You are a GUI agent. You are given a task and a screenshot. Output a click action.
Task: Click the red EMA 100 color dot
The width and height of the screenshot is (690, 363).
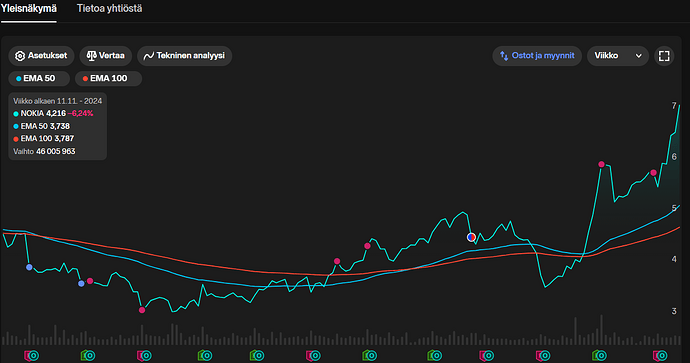pyautogui.click(x=85, y=79)
